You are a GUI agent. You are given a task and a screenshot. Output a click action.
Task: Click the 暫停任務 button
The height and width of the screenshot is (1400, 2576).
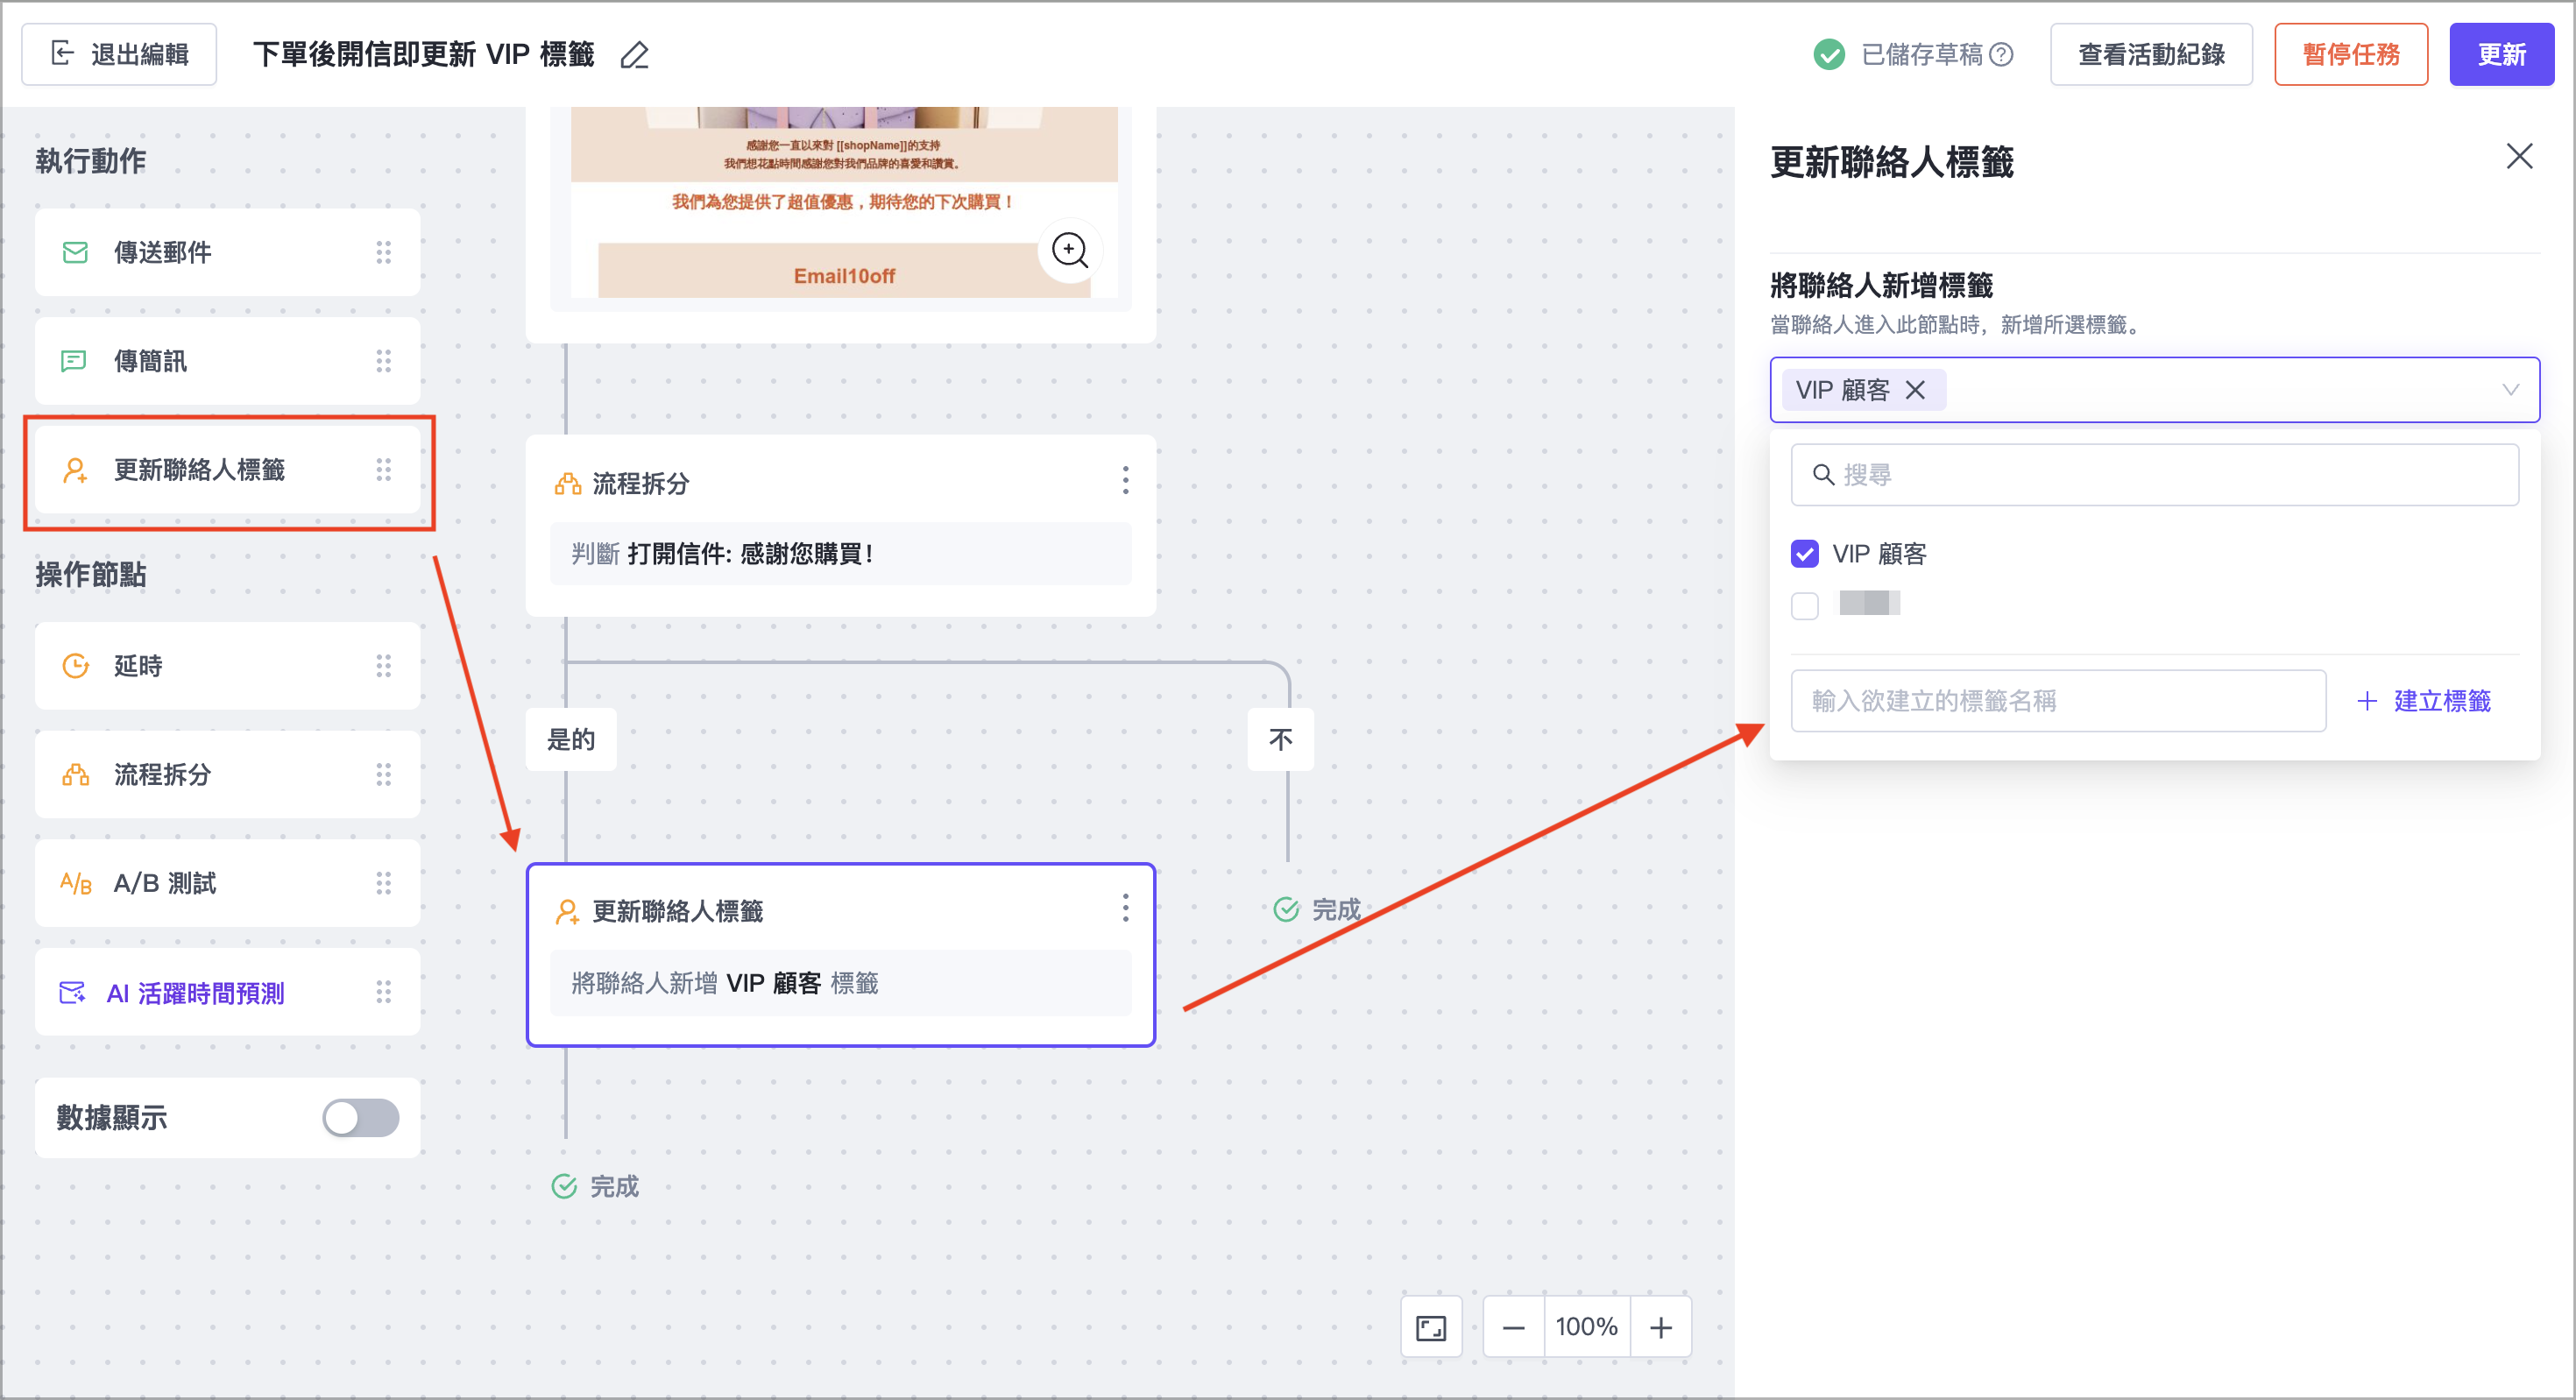point(2350,55)
